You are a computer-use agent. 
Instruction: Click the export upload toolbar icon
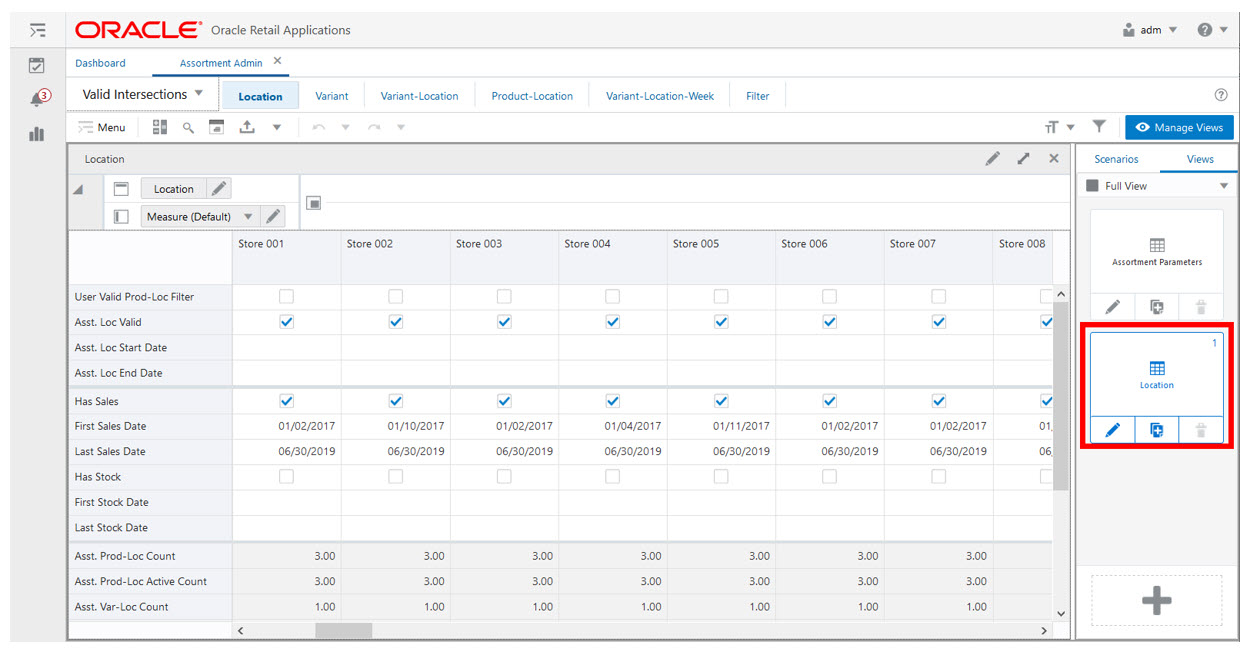point(246,127)
